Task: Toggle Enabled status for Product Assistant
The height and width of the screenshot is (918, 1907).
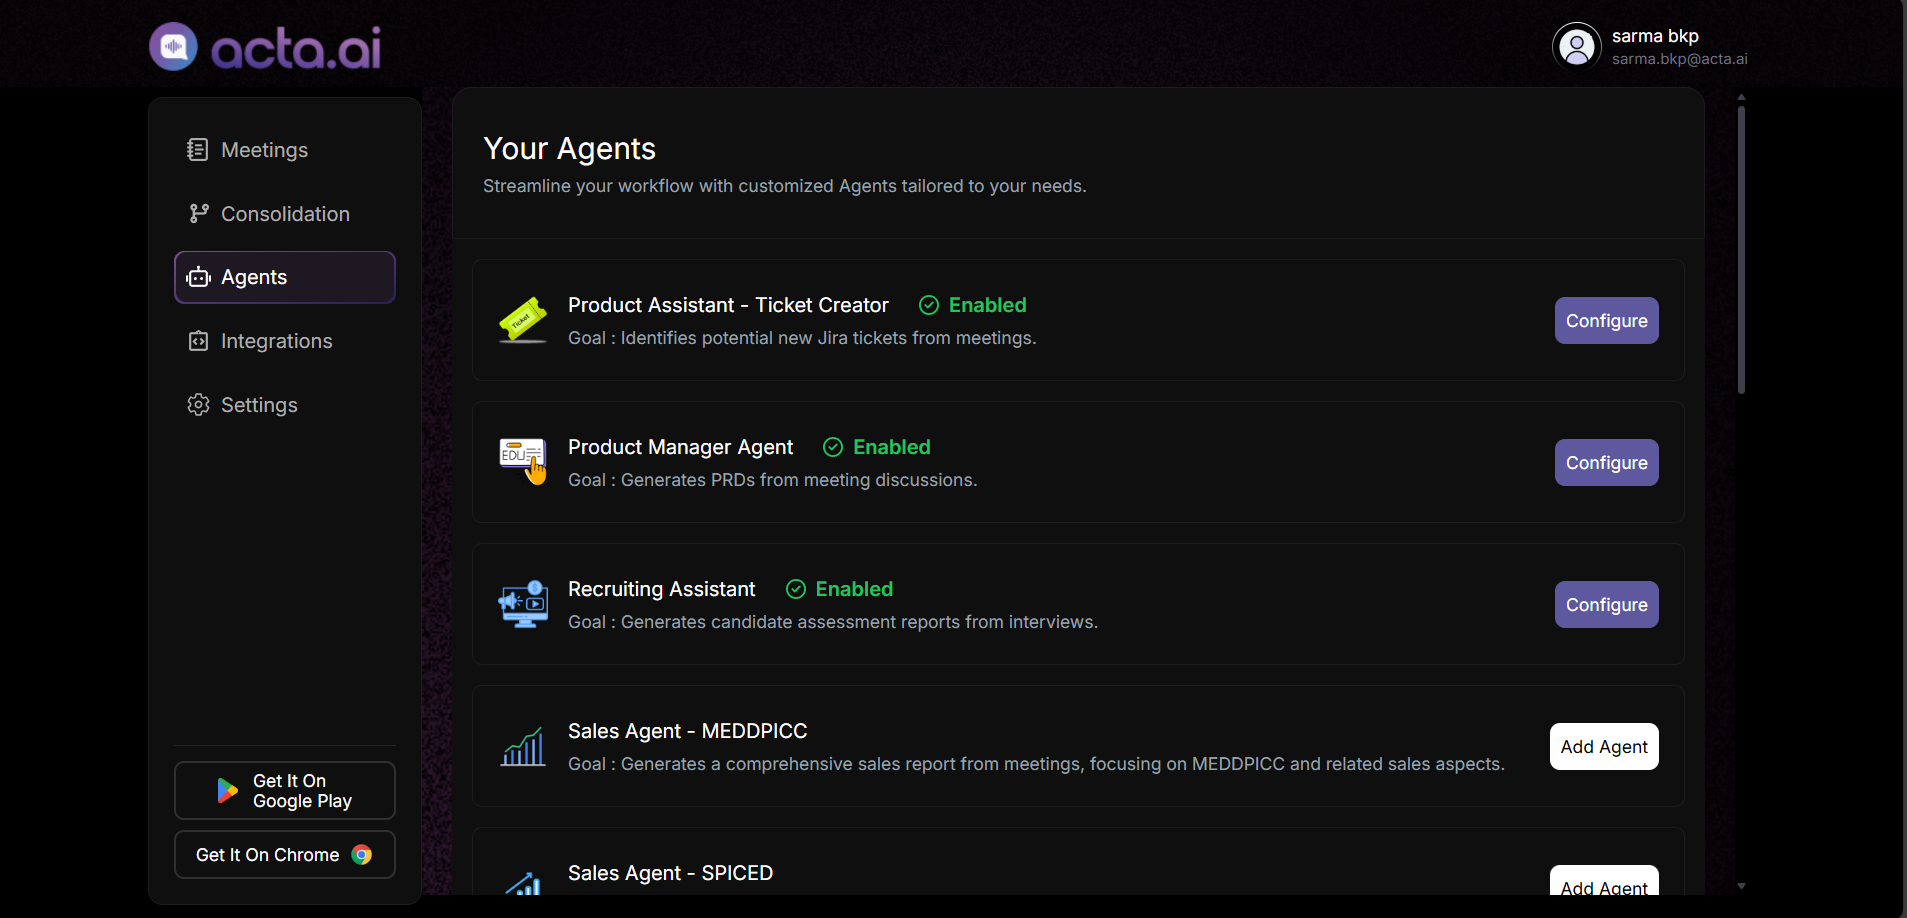Action: [928, 305]
